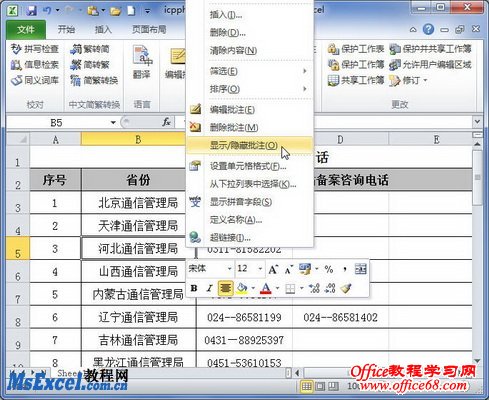The height and width of the screenshot is (400, 489).
Task: Click 共享工作簿 share workbook
Action: (356, 80)
